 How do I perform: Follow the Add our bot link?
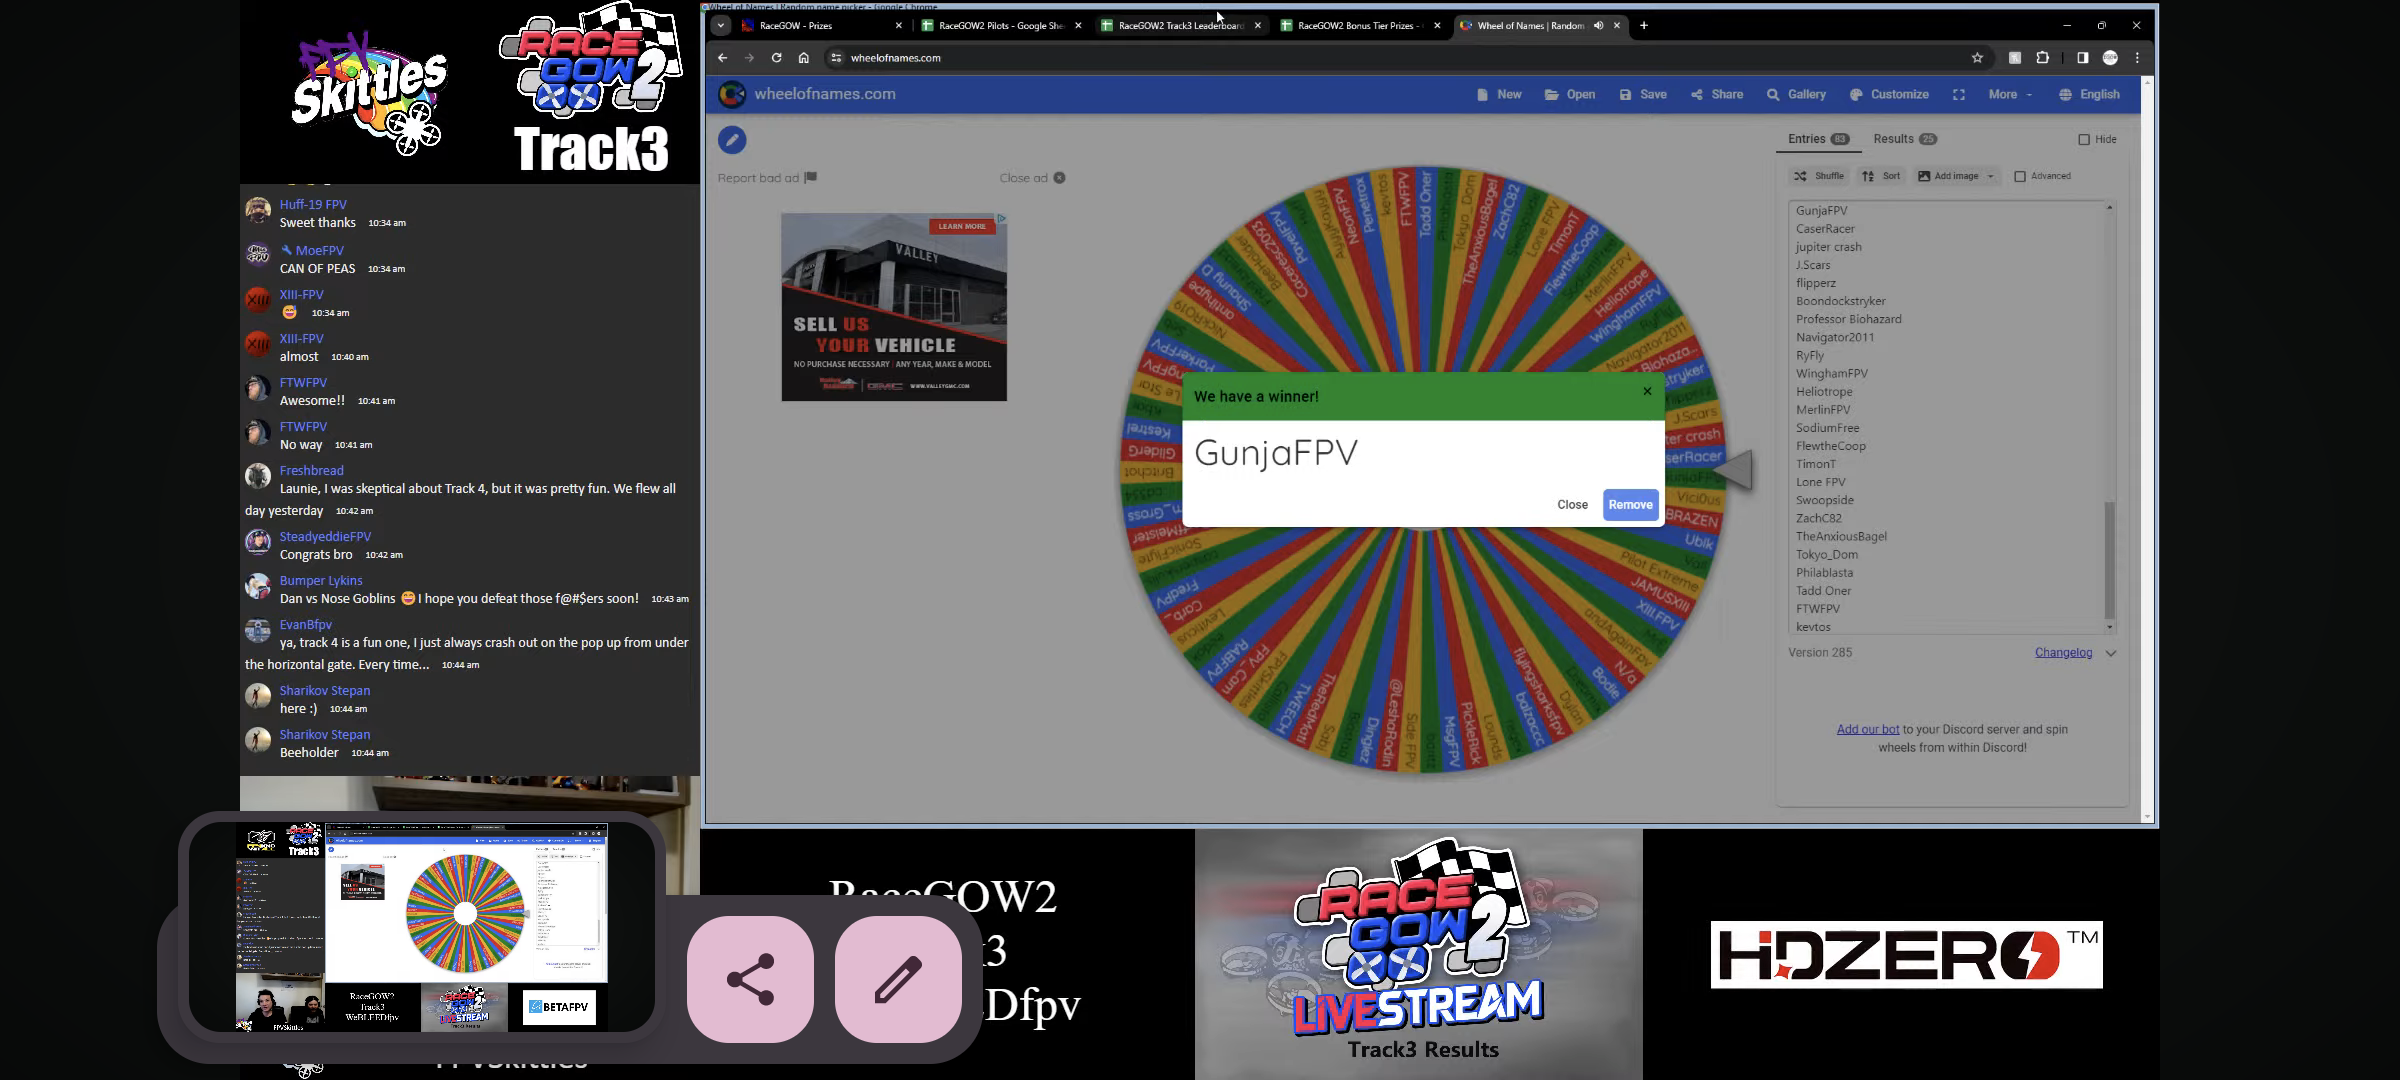pyautogui.click(x=1867, y=729)
